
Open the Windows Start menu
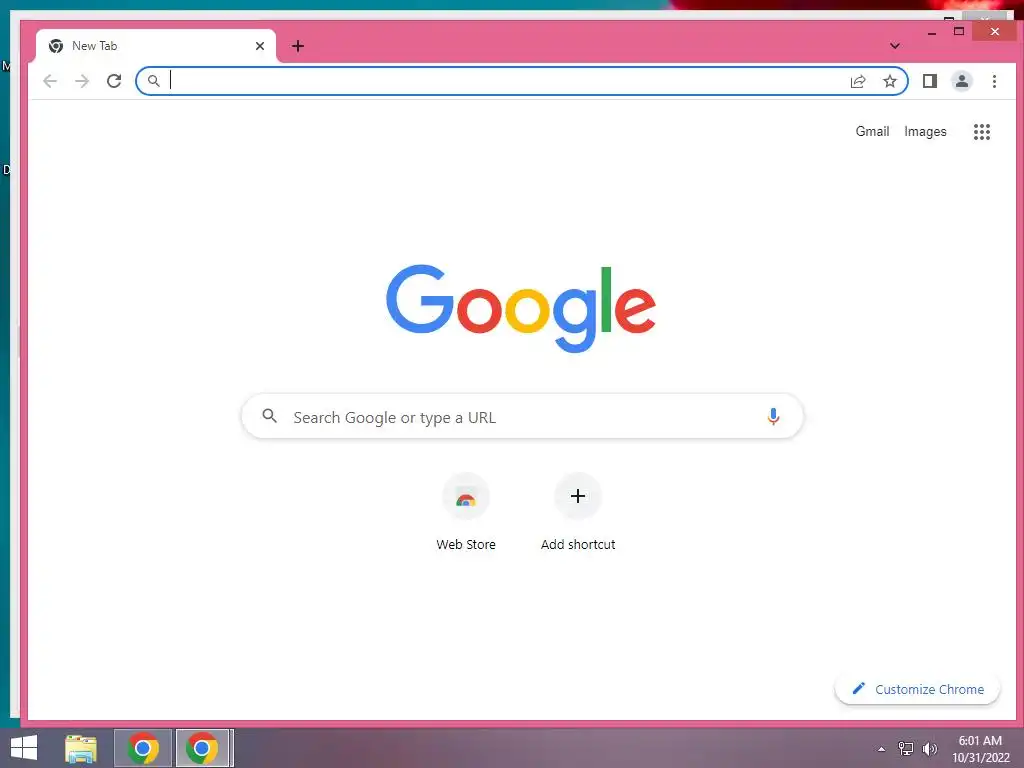(x=24, y=748)
